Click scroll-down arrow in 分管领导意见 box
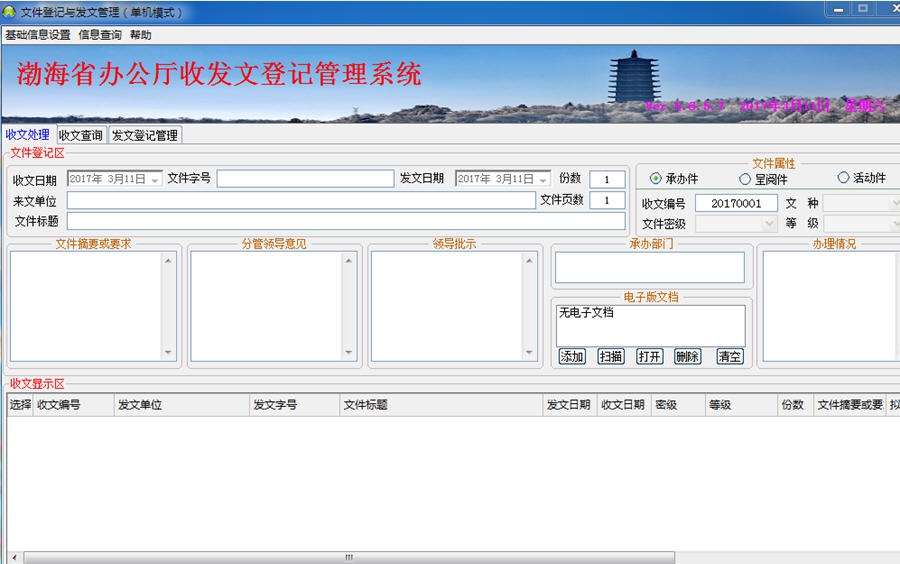The width and height of the screenshot is (900, 564). click(x=349, y=352)
